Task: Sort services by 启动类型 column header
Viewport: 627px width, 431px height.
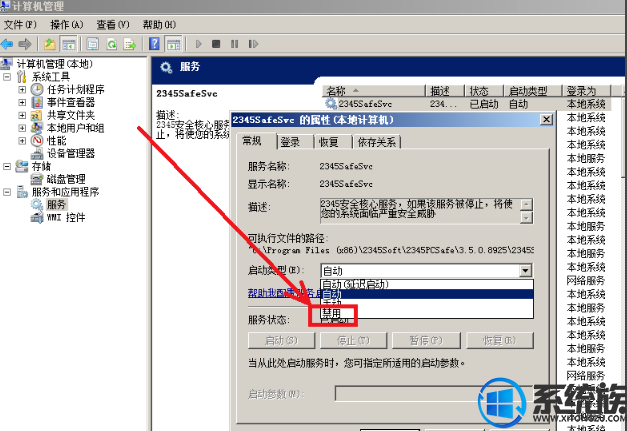Action: 532,91
